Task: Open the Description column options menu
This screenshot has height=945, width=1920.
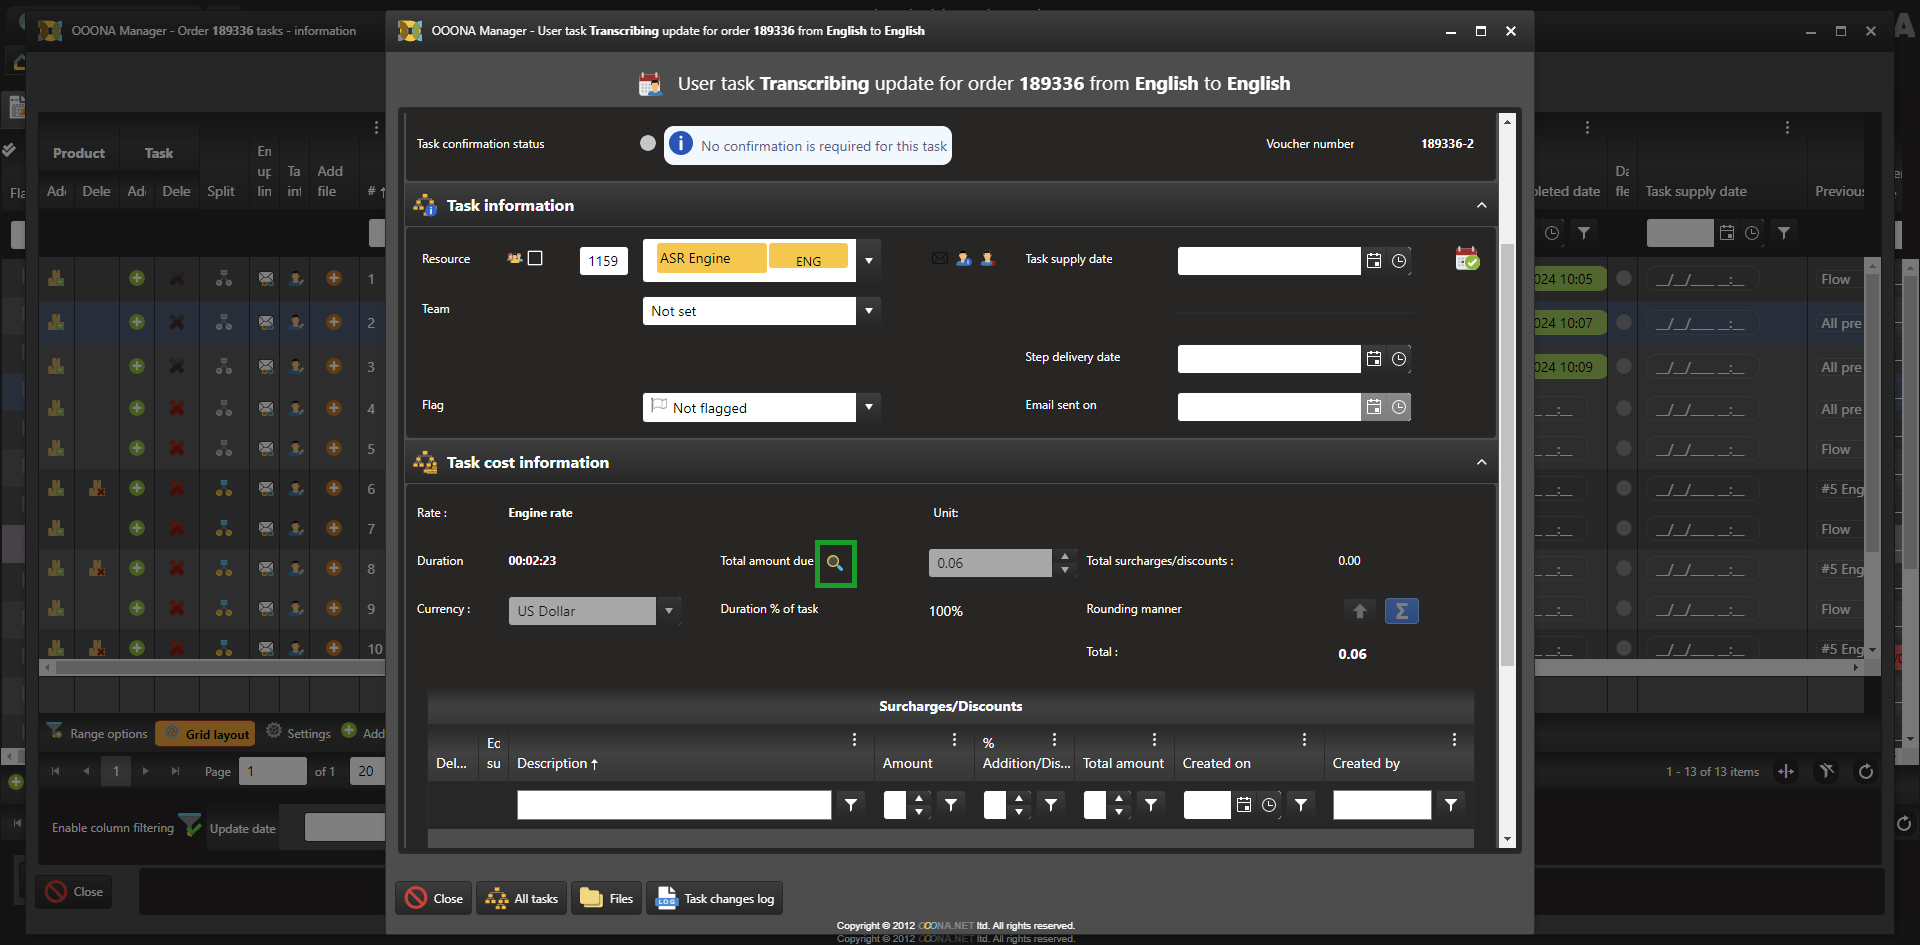Action: click(854, 740)
